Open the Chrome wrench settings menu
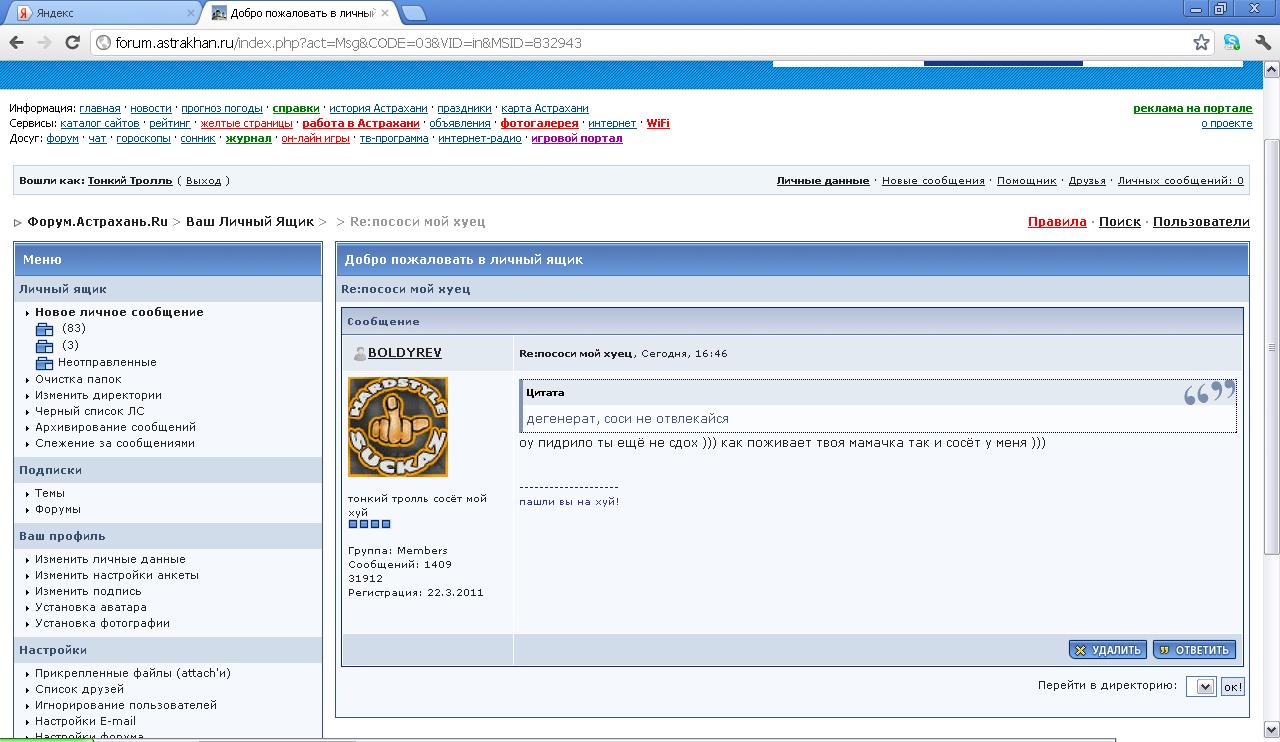The image size is (1280, 742). (x=1262, y=42)
